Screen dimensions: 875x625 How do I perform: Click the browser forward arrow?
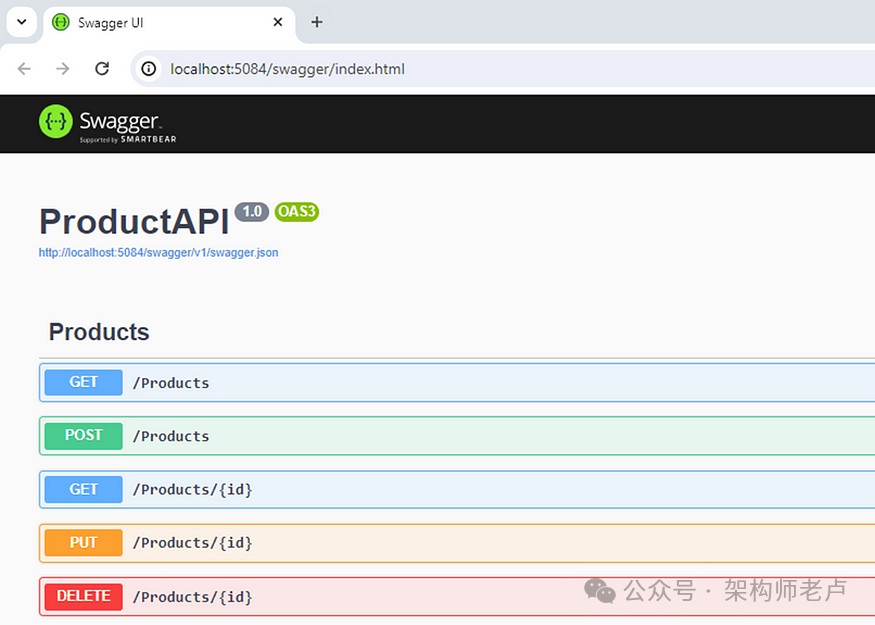tap(63, 69)
